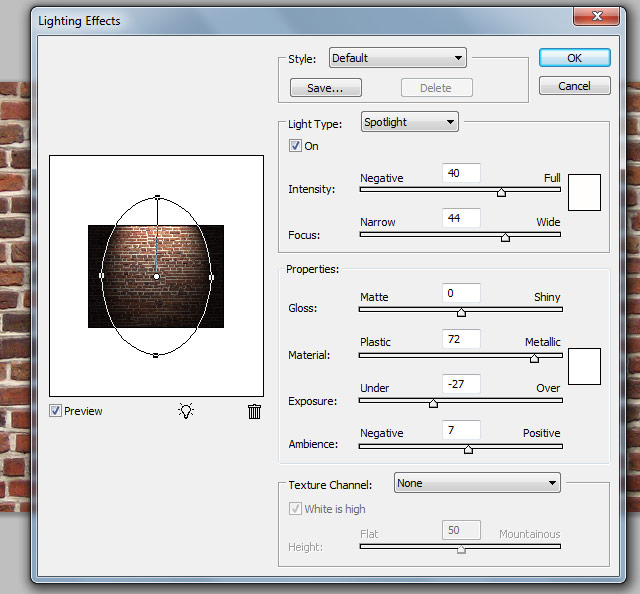
Task: Click the Ambience slider handle
Action: click(x=468, y=449)
